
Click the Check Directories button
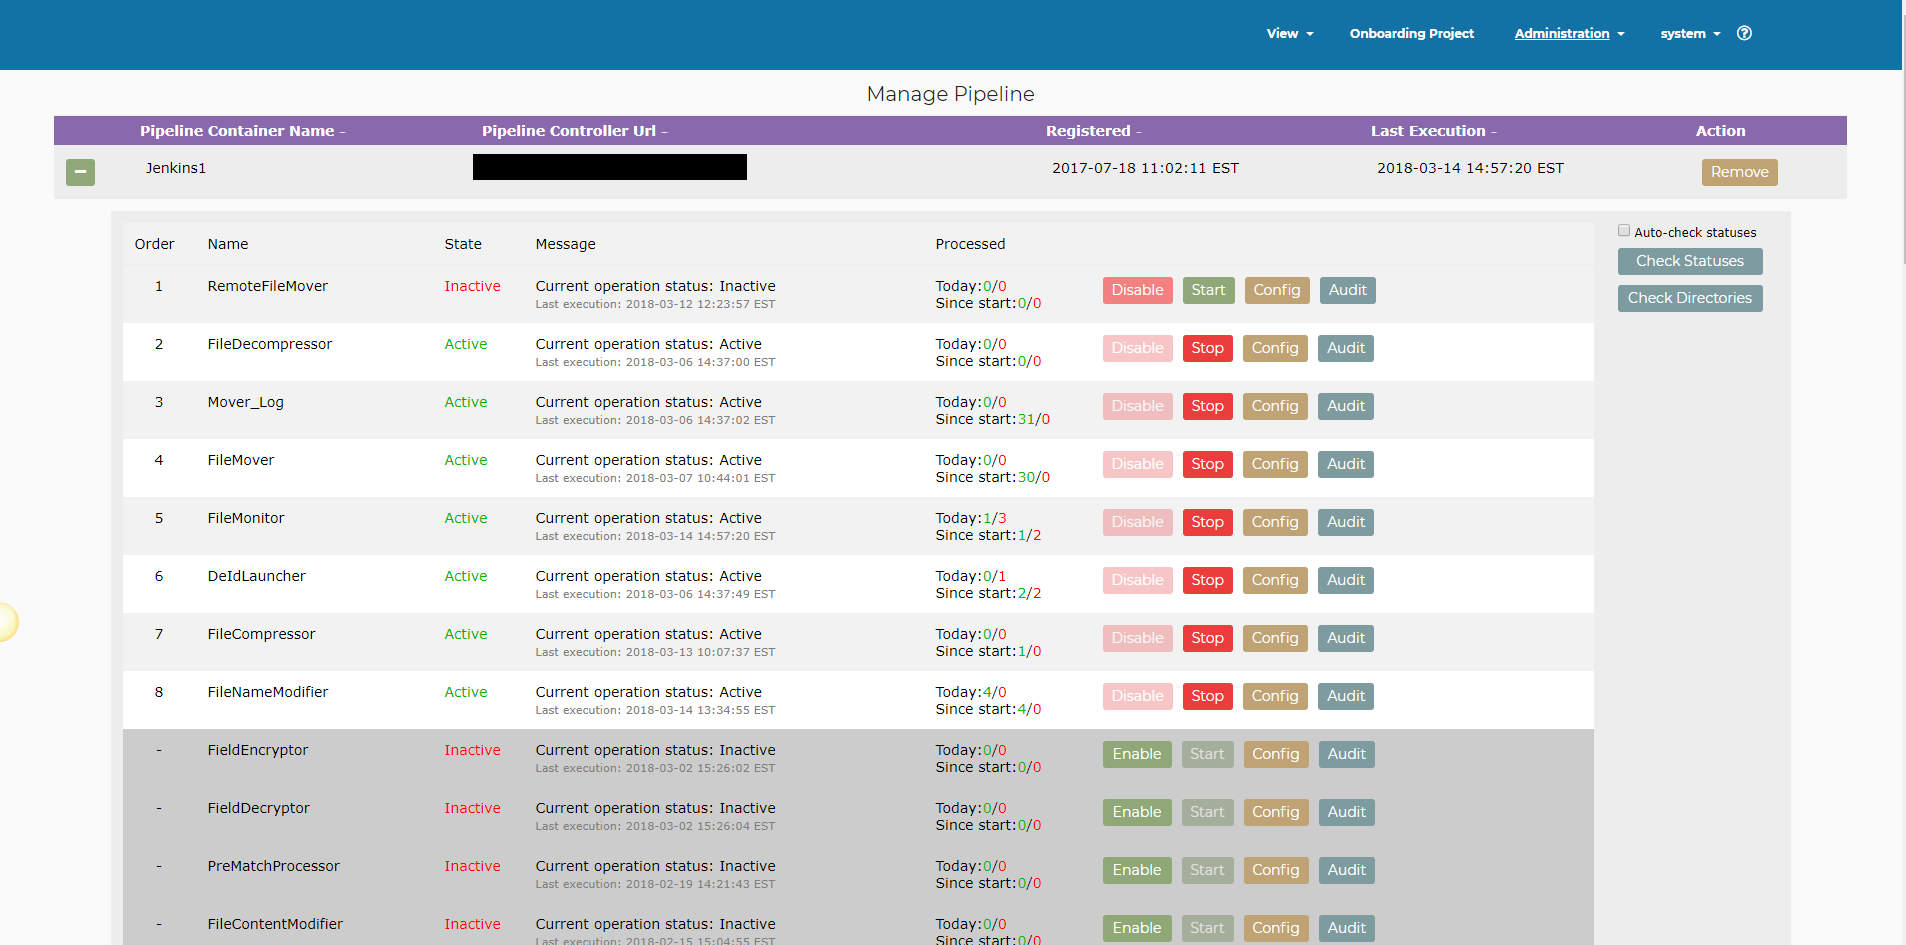(x=1689, y=298)
